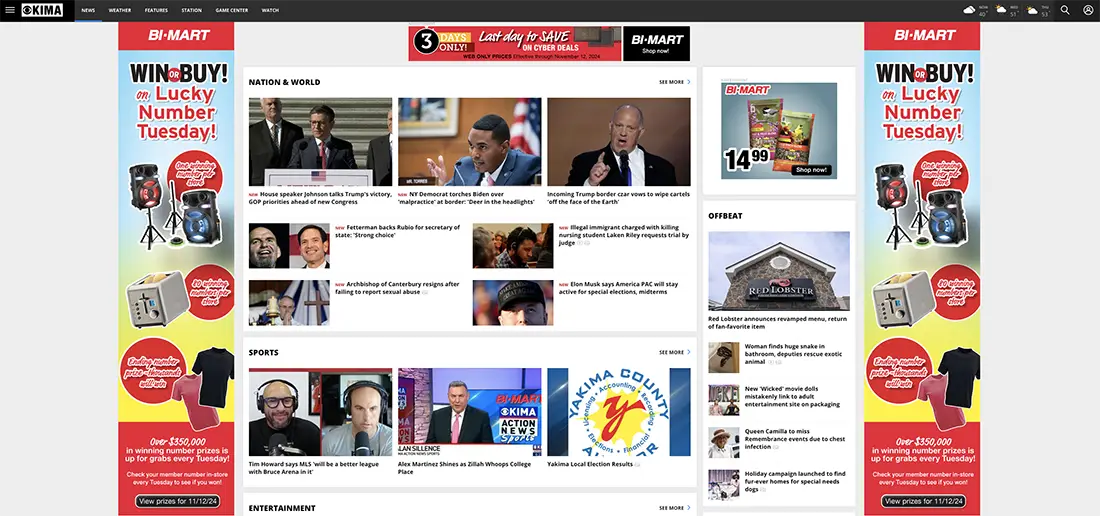The height and width of the screenshot is (516, 1100).
Task: Open the user account icon
Action: coord(1088,10)
